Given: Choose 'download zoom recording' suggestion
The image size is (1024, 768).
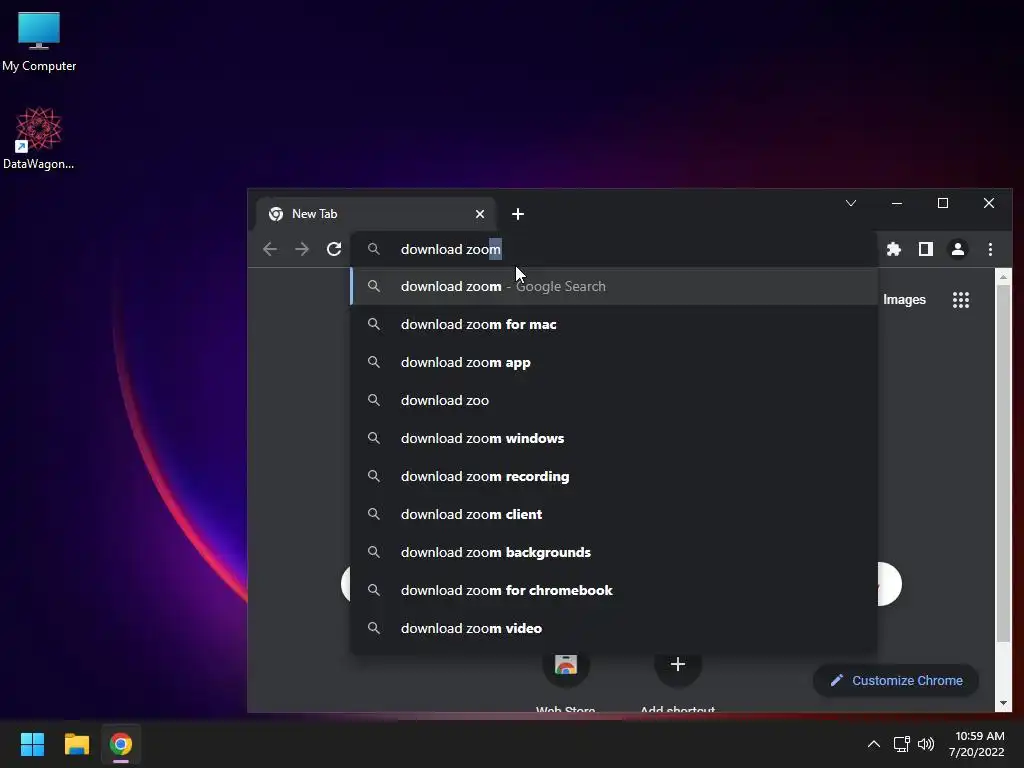Looking at the screenshot, I should pyautogui.click(x=614, y=476).
